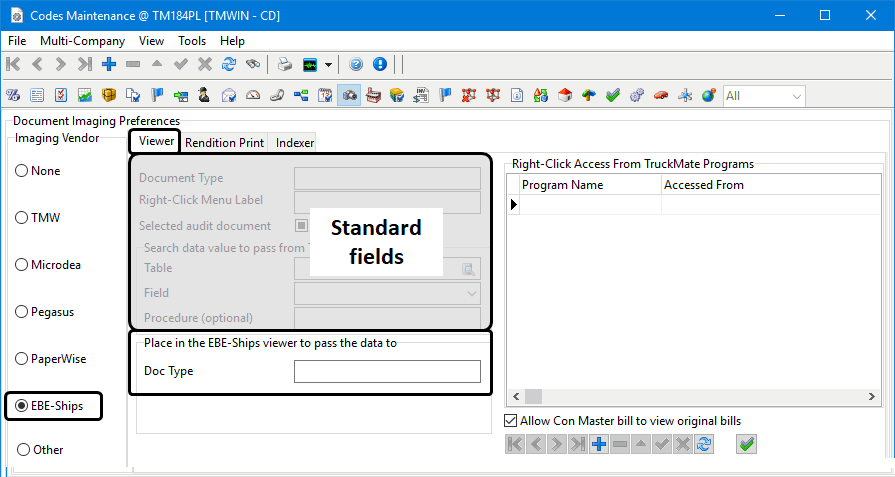Refresh the grid with navigator refresh button
Image resolution: width=895 pixels, height=477 pixels.
click(x=704, y=444)
